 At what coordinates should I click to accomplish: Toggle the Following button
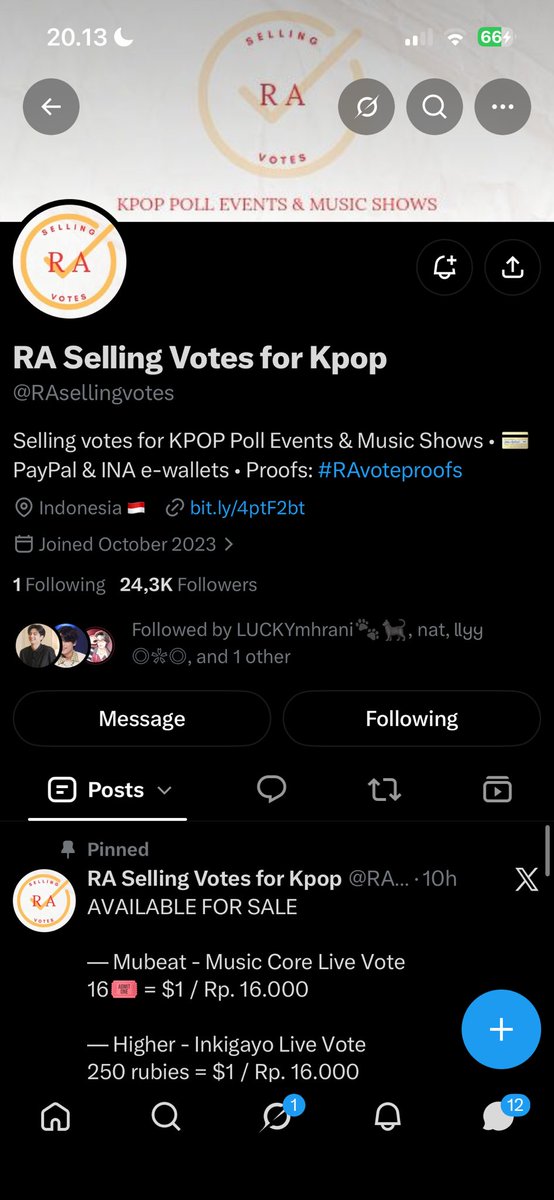[x=411, y=719]
